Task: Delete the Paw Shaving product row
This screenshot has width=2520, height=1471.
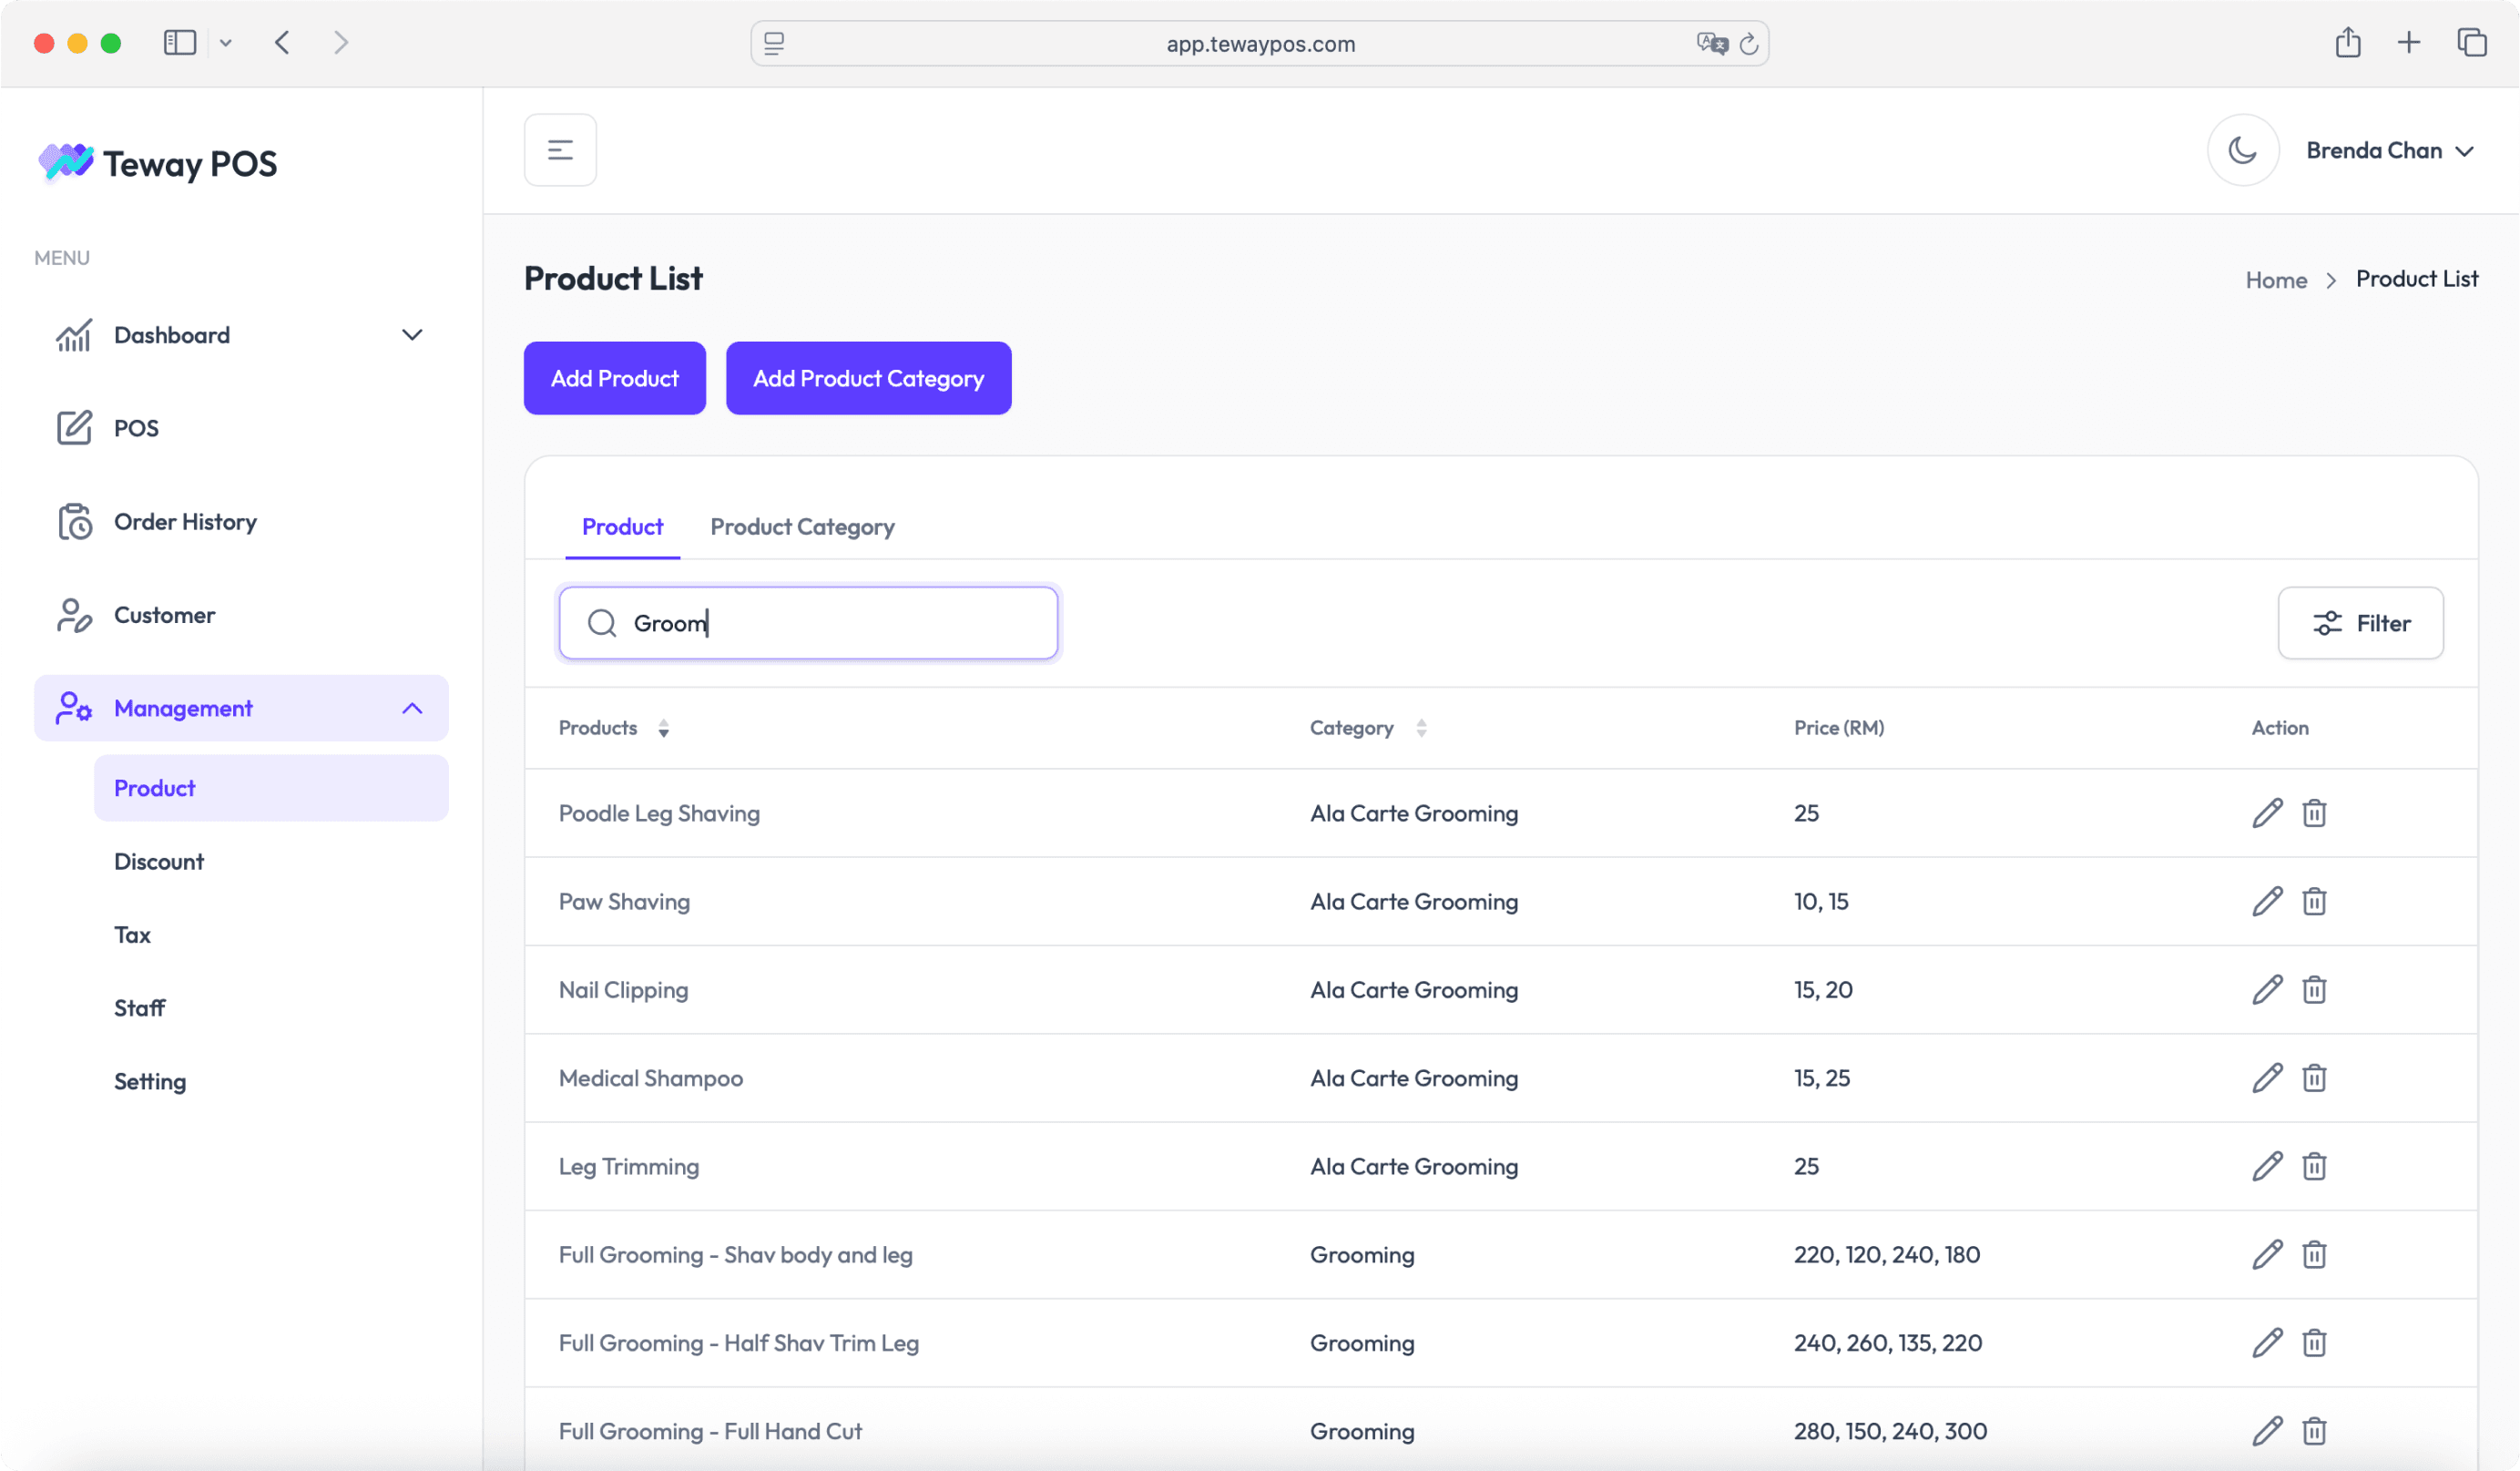Action: [2314, 901]
